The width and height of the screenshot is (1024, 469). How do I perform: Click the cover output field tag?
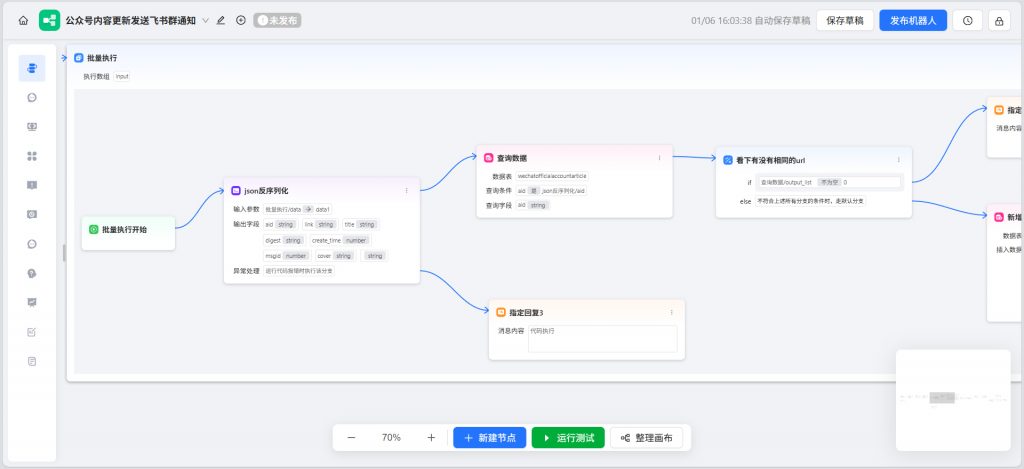[x=335, y=256]
